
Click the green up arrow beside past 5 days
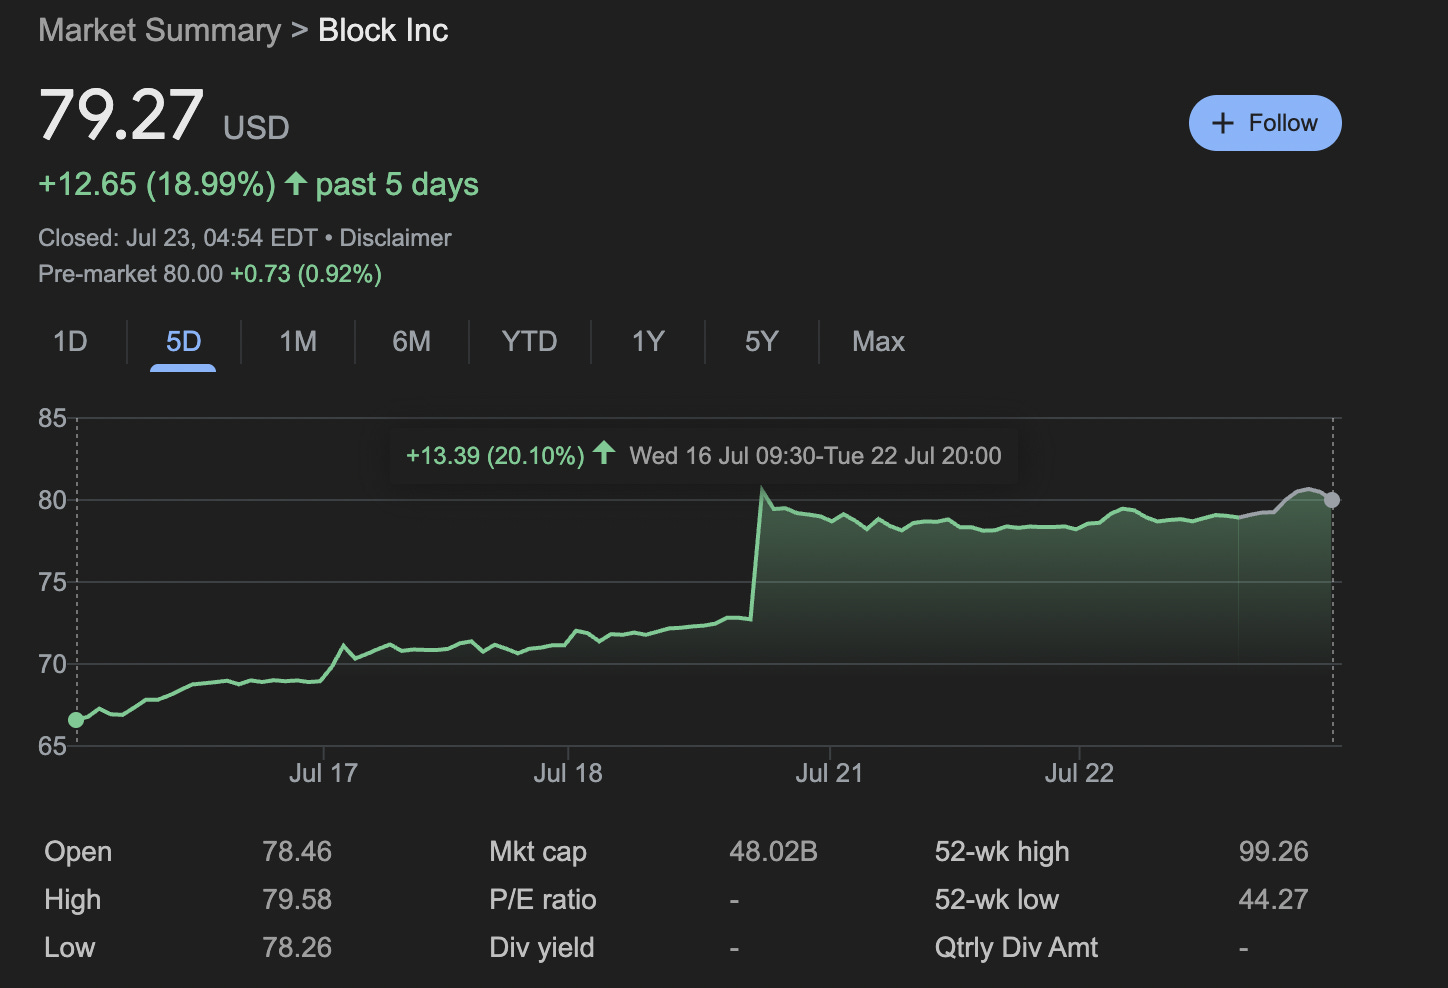point(295,183)
